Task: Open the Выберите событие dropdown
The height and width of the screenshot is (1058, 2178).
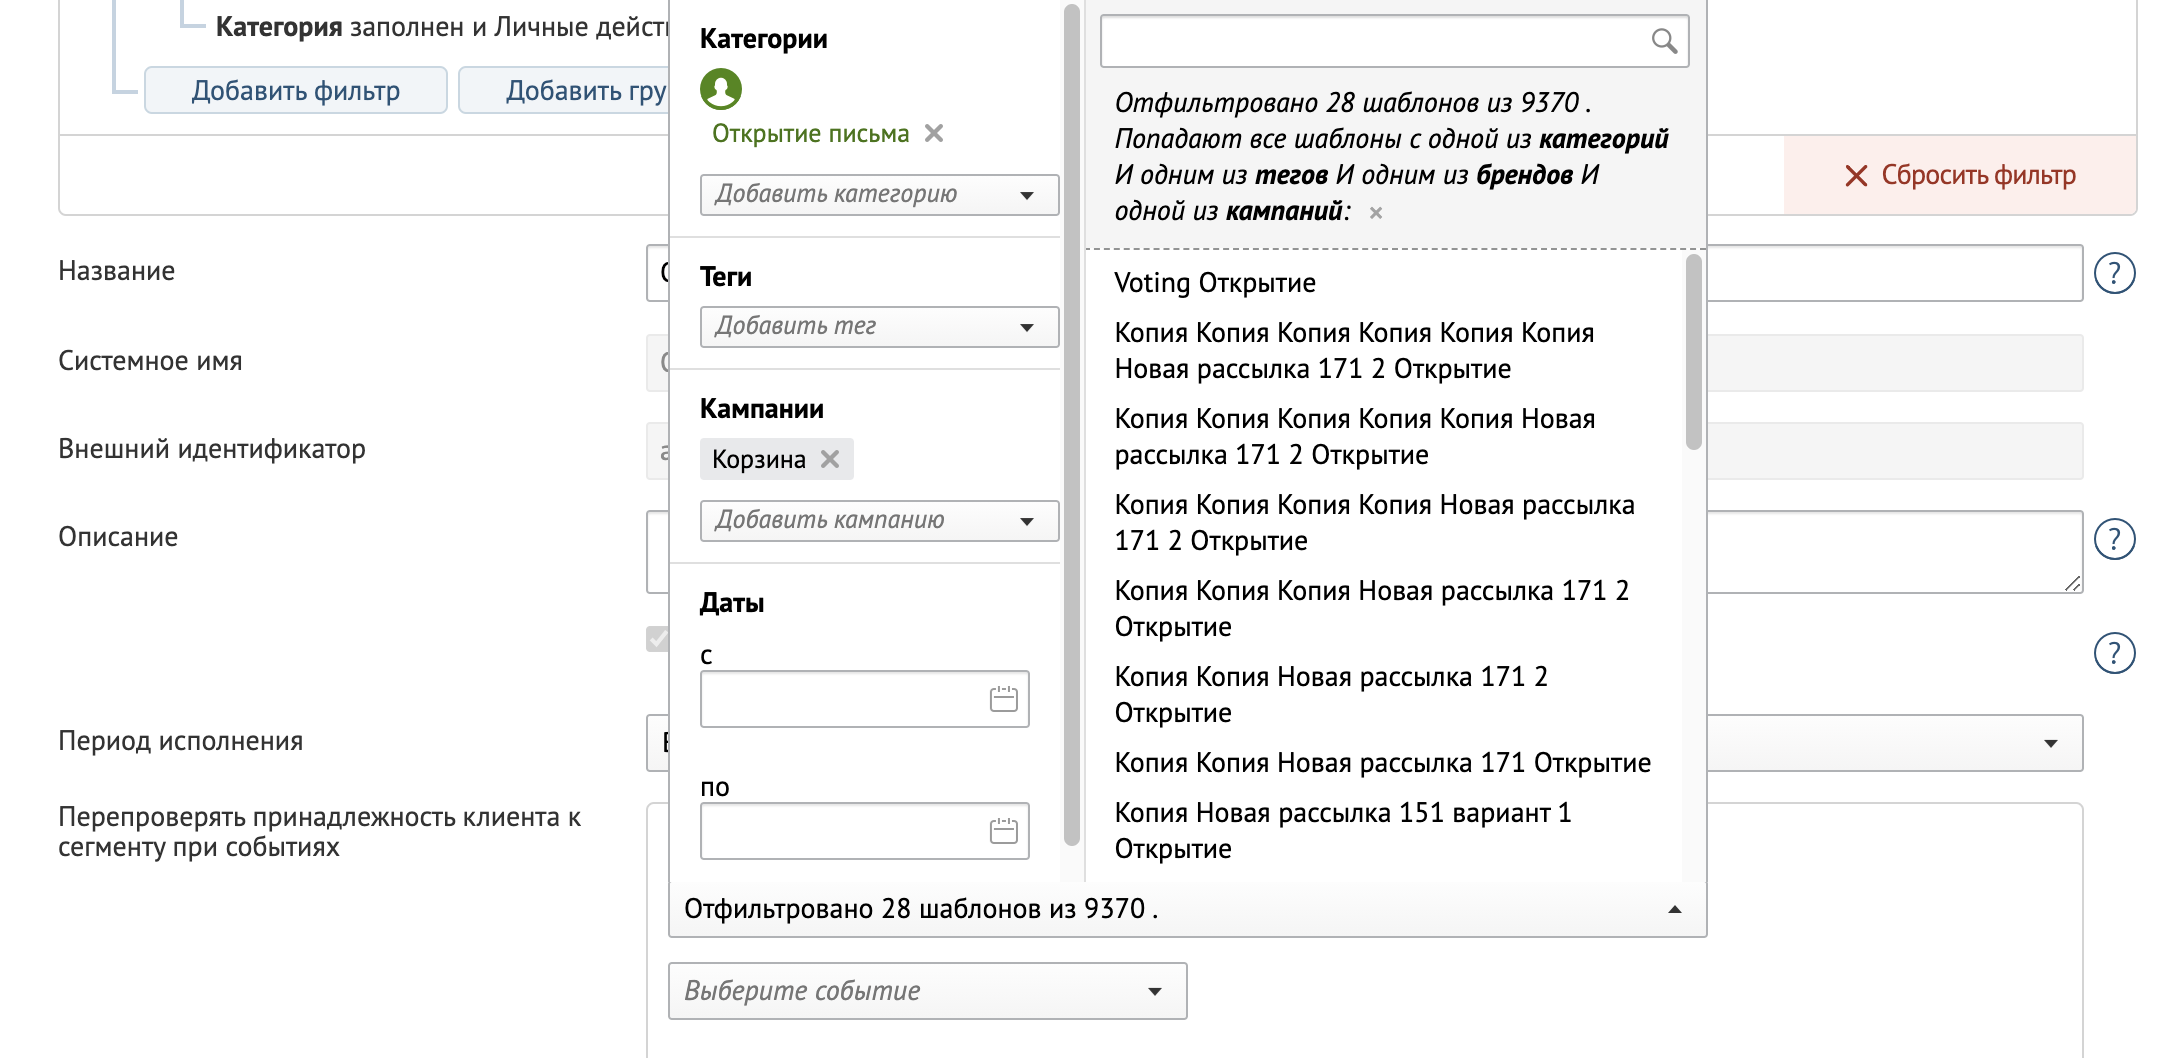Action: click(928, 991)
